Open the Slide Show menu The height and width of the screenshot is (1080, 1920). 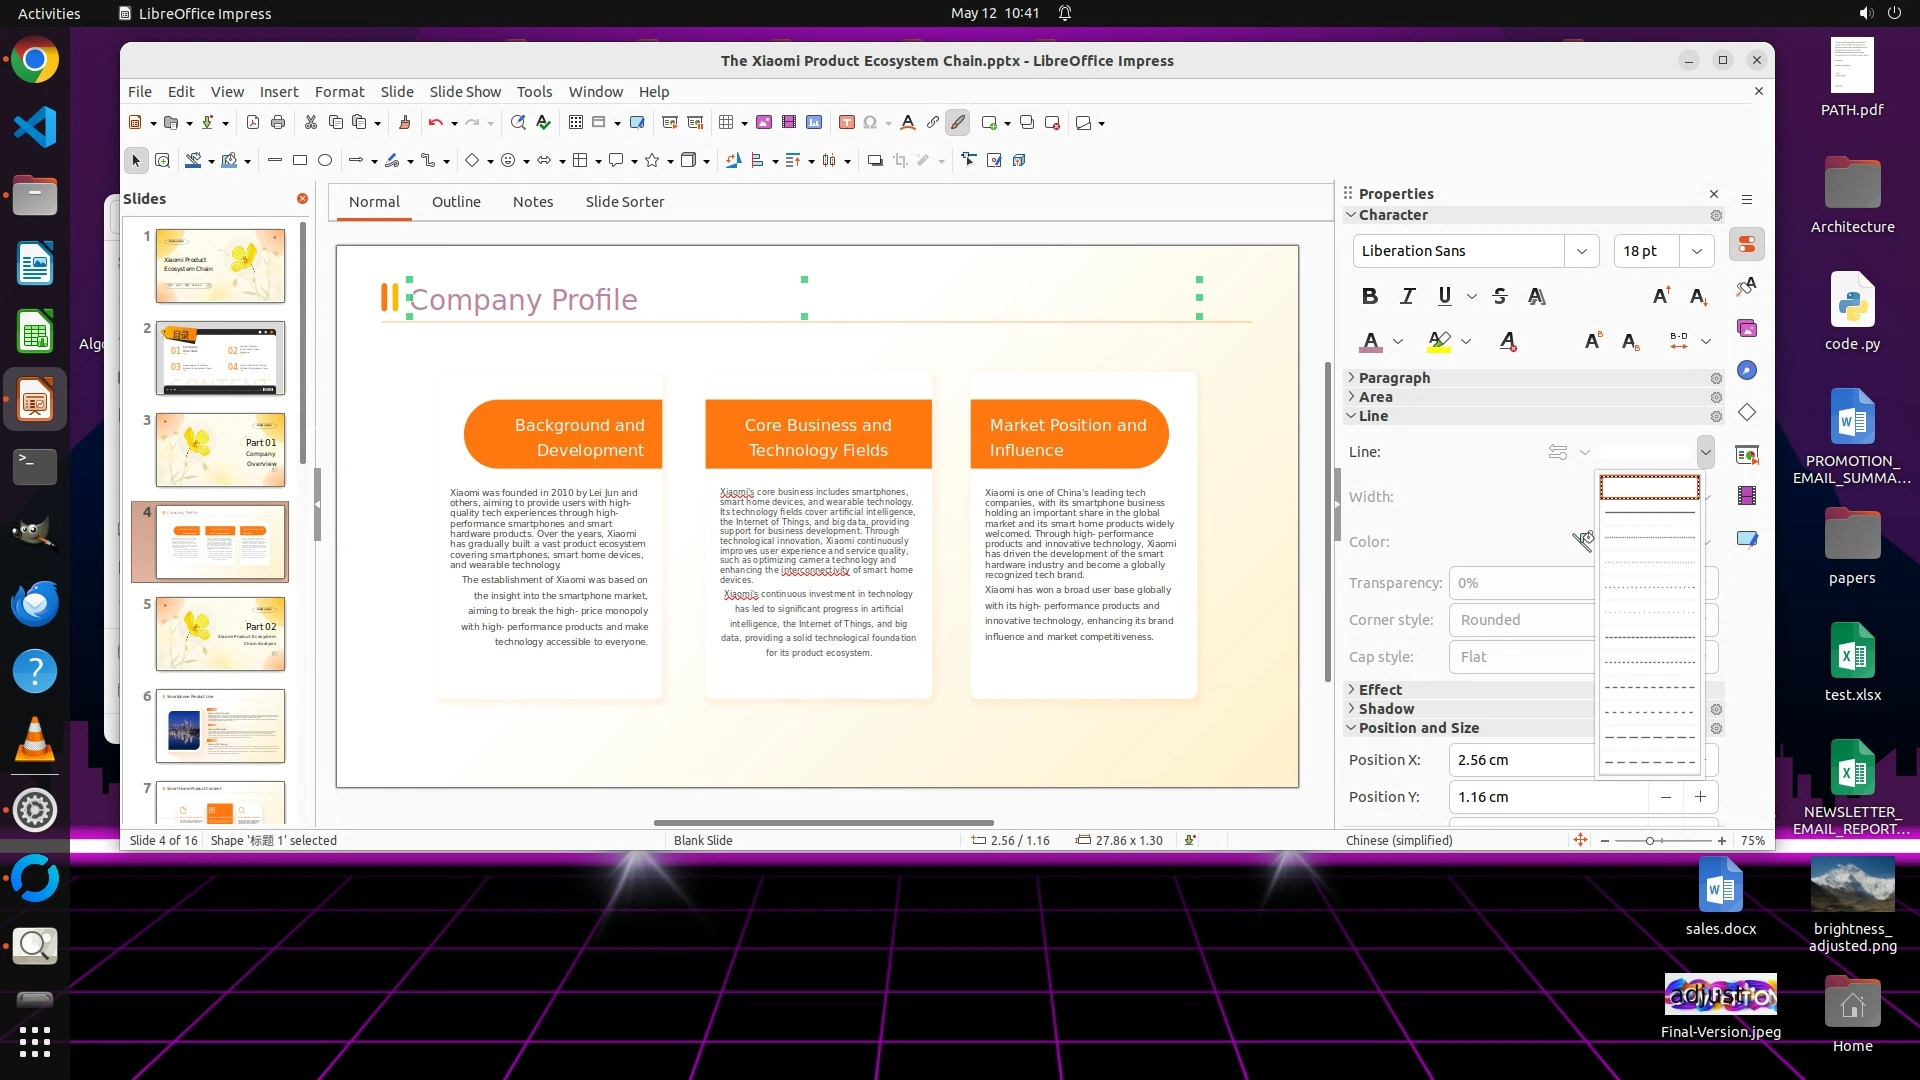tap(465, 91)
